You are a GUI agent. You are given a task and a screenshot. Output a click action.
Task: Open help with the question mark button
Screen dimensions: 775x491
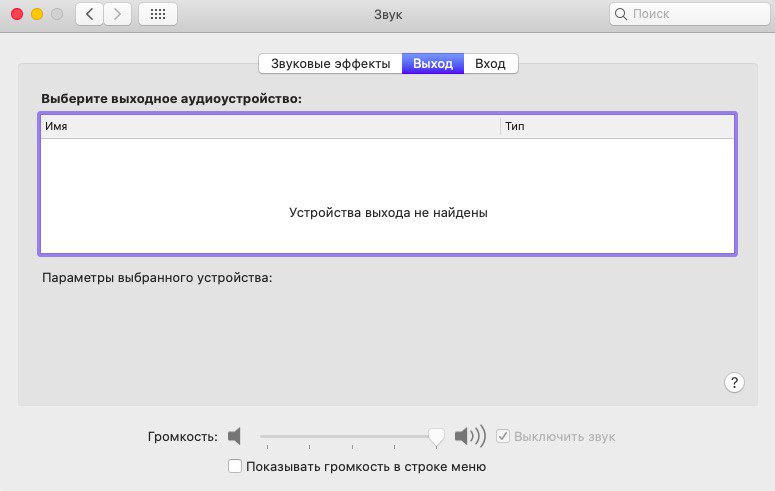[734, 382]
